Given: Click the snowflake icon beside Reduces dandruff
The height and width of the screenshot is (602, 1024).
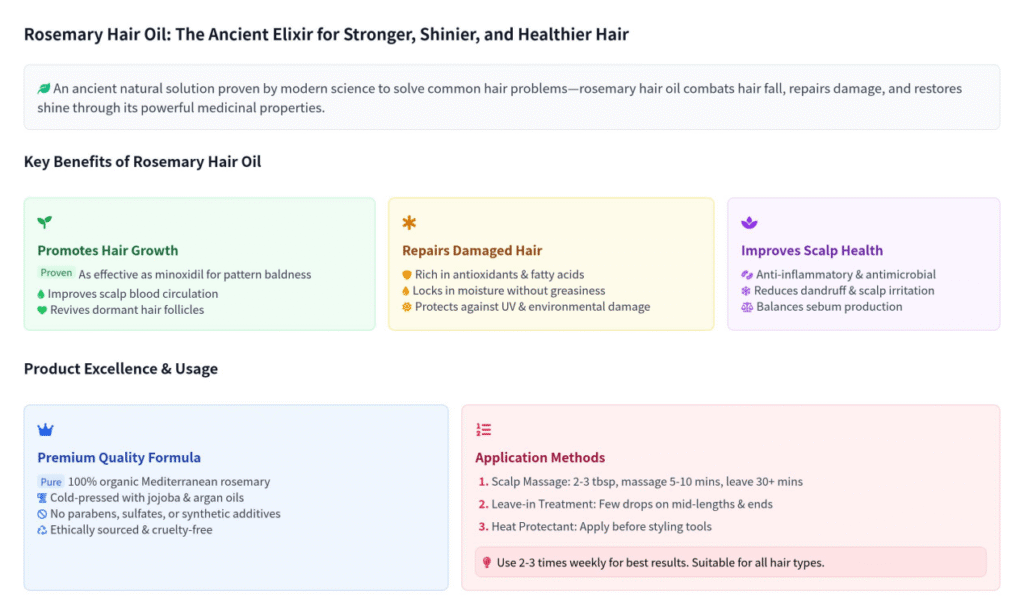Looking at the screenshot, I should click(746, 291).
